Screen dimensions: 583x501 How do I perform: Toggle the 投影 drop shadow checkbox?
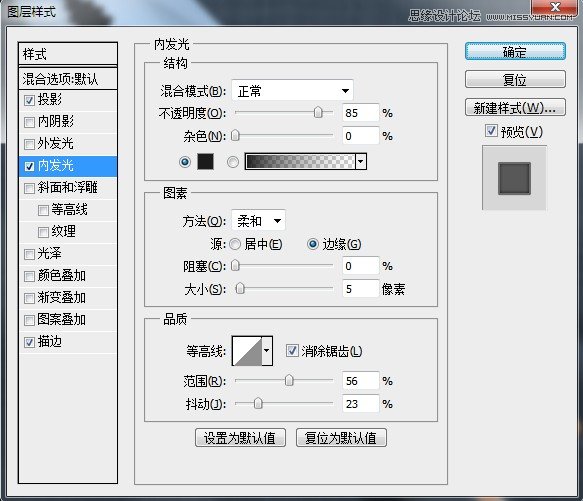29,100
